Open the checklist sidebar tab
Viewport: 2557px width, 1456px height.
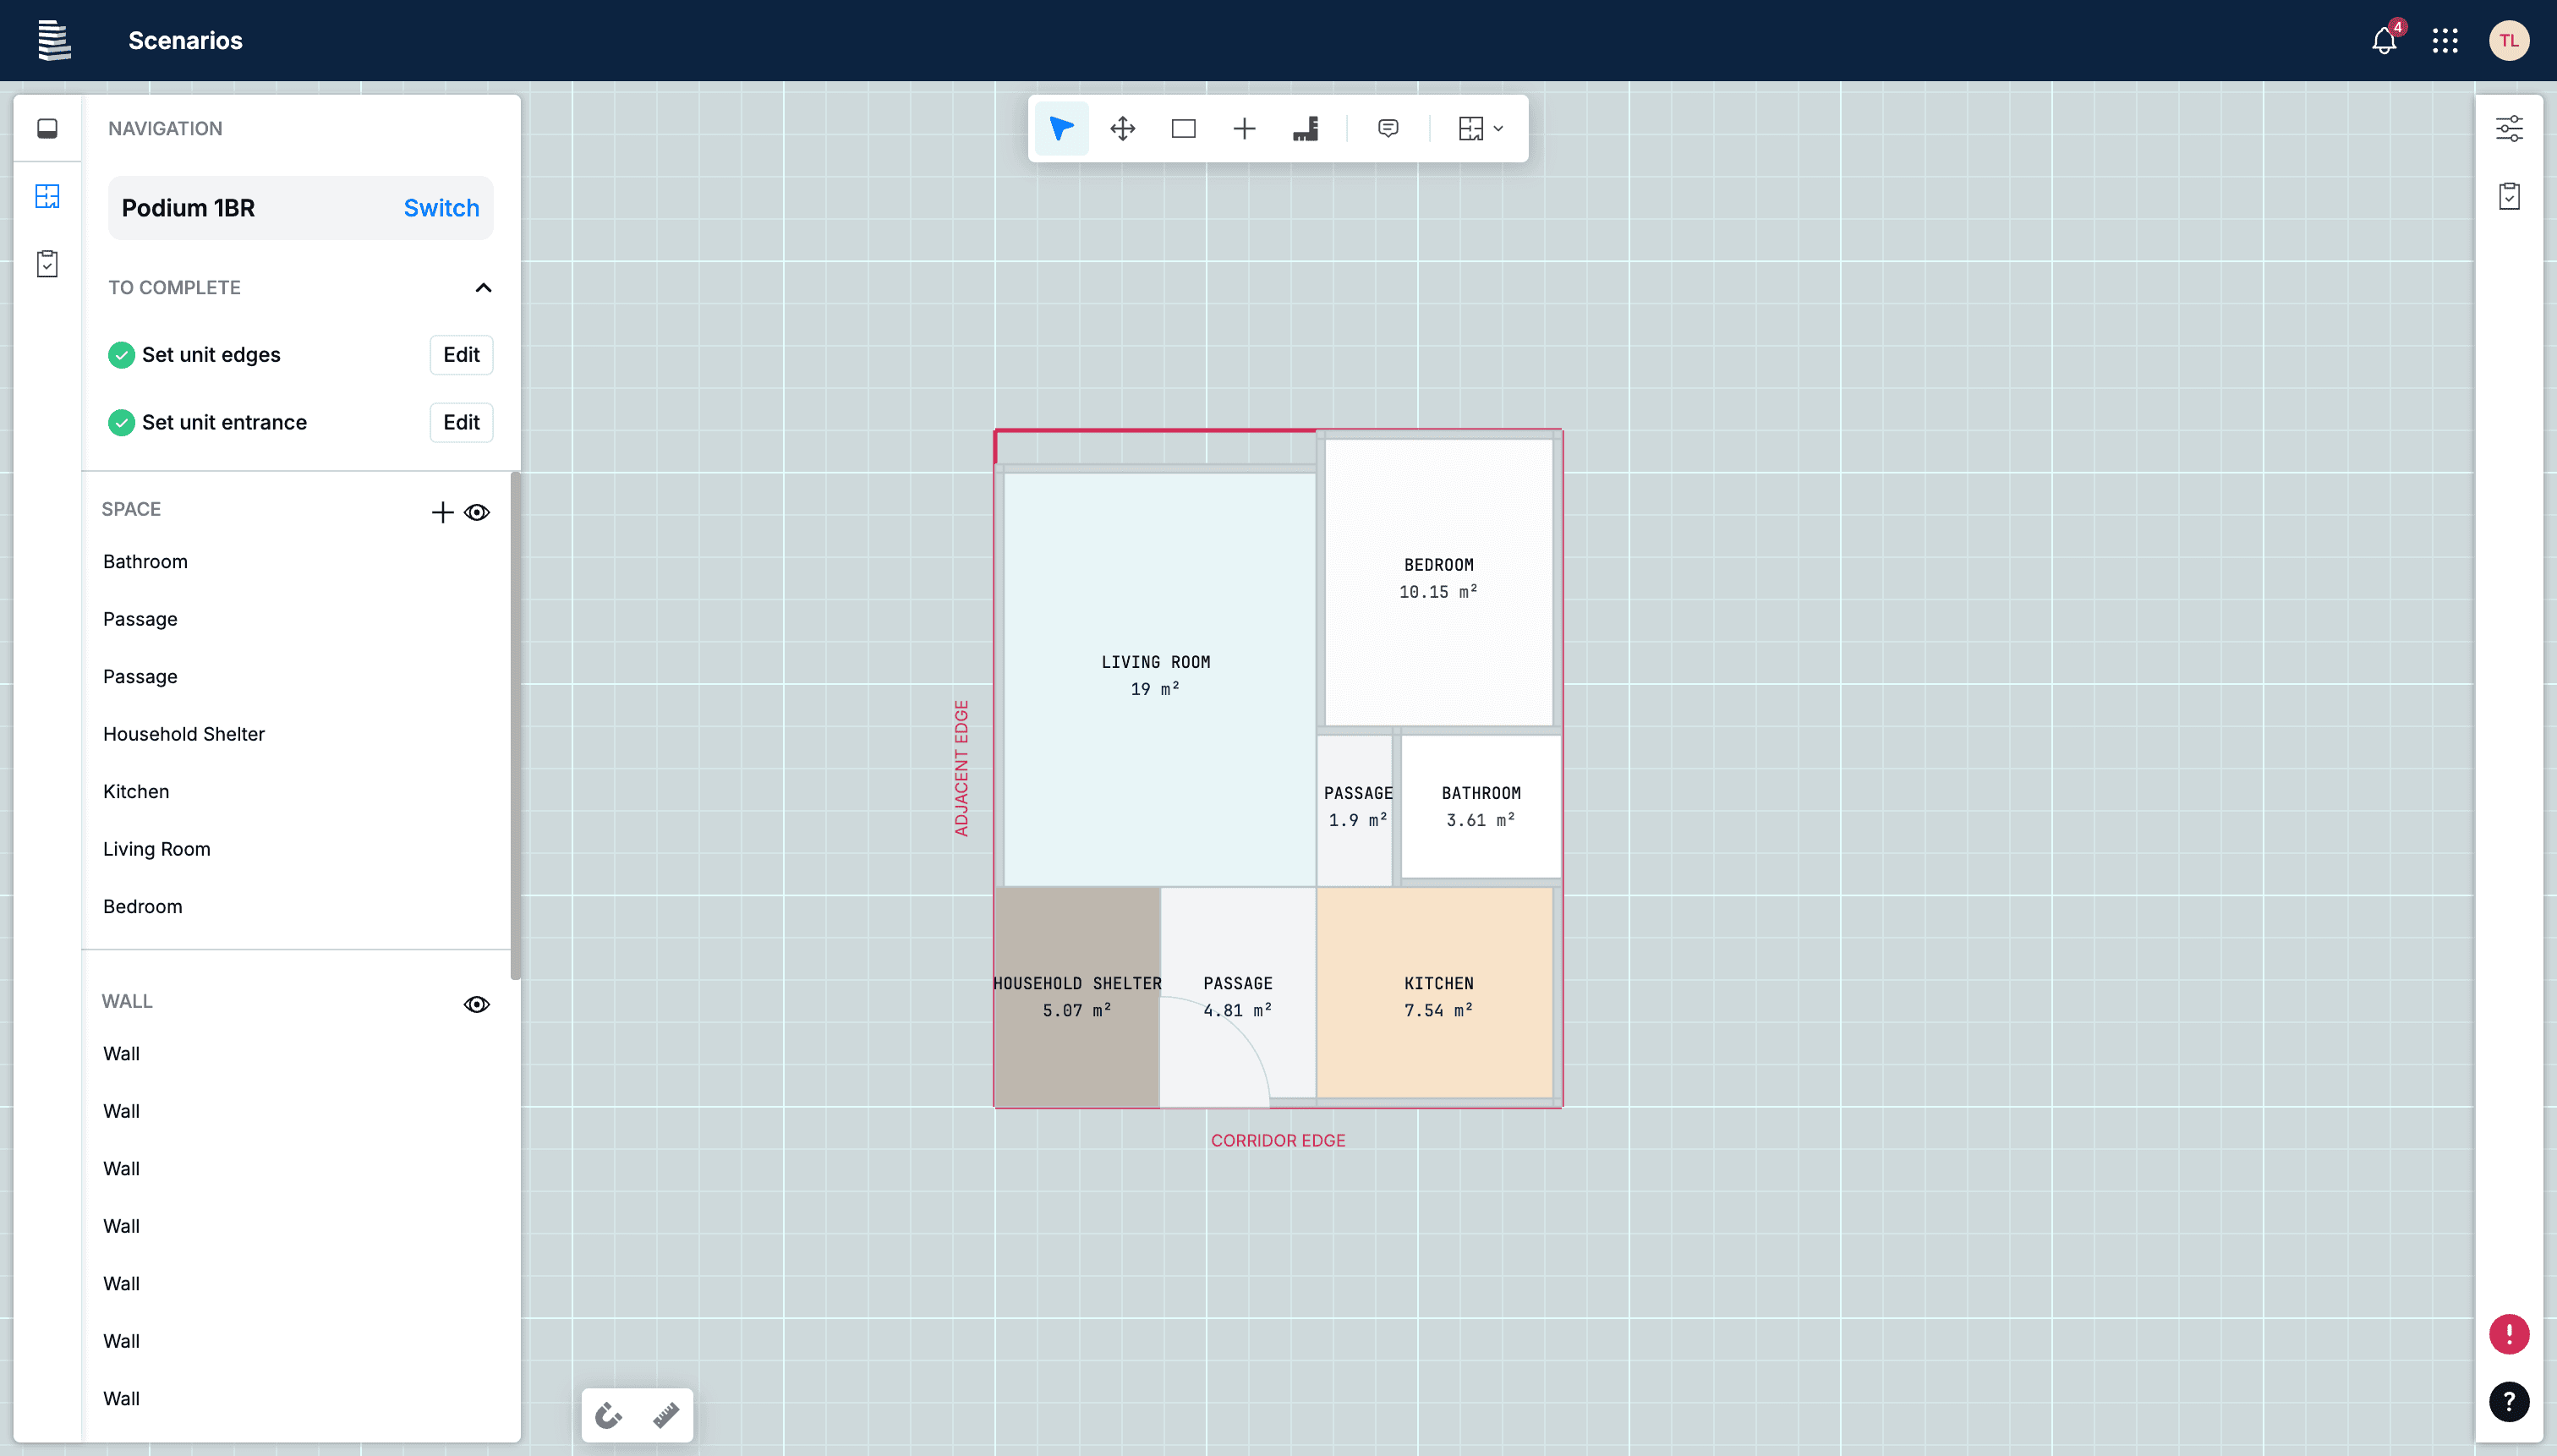pos(47,264)
